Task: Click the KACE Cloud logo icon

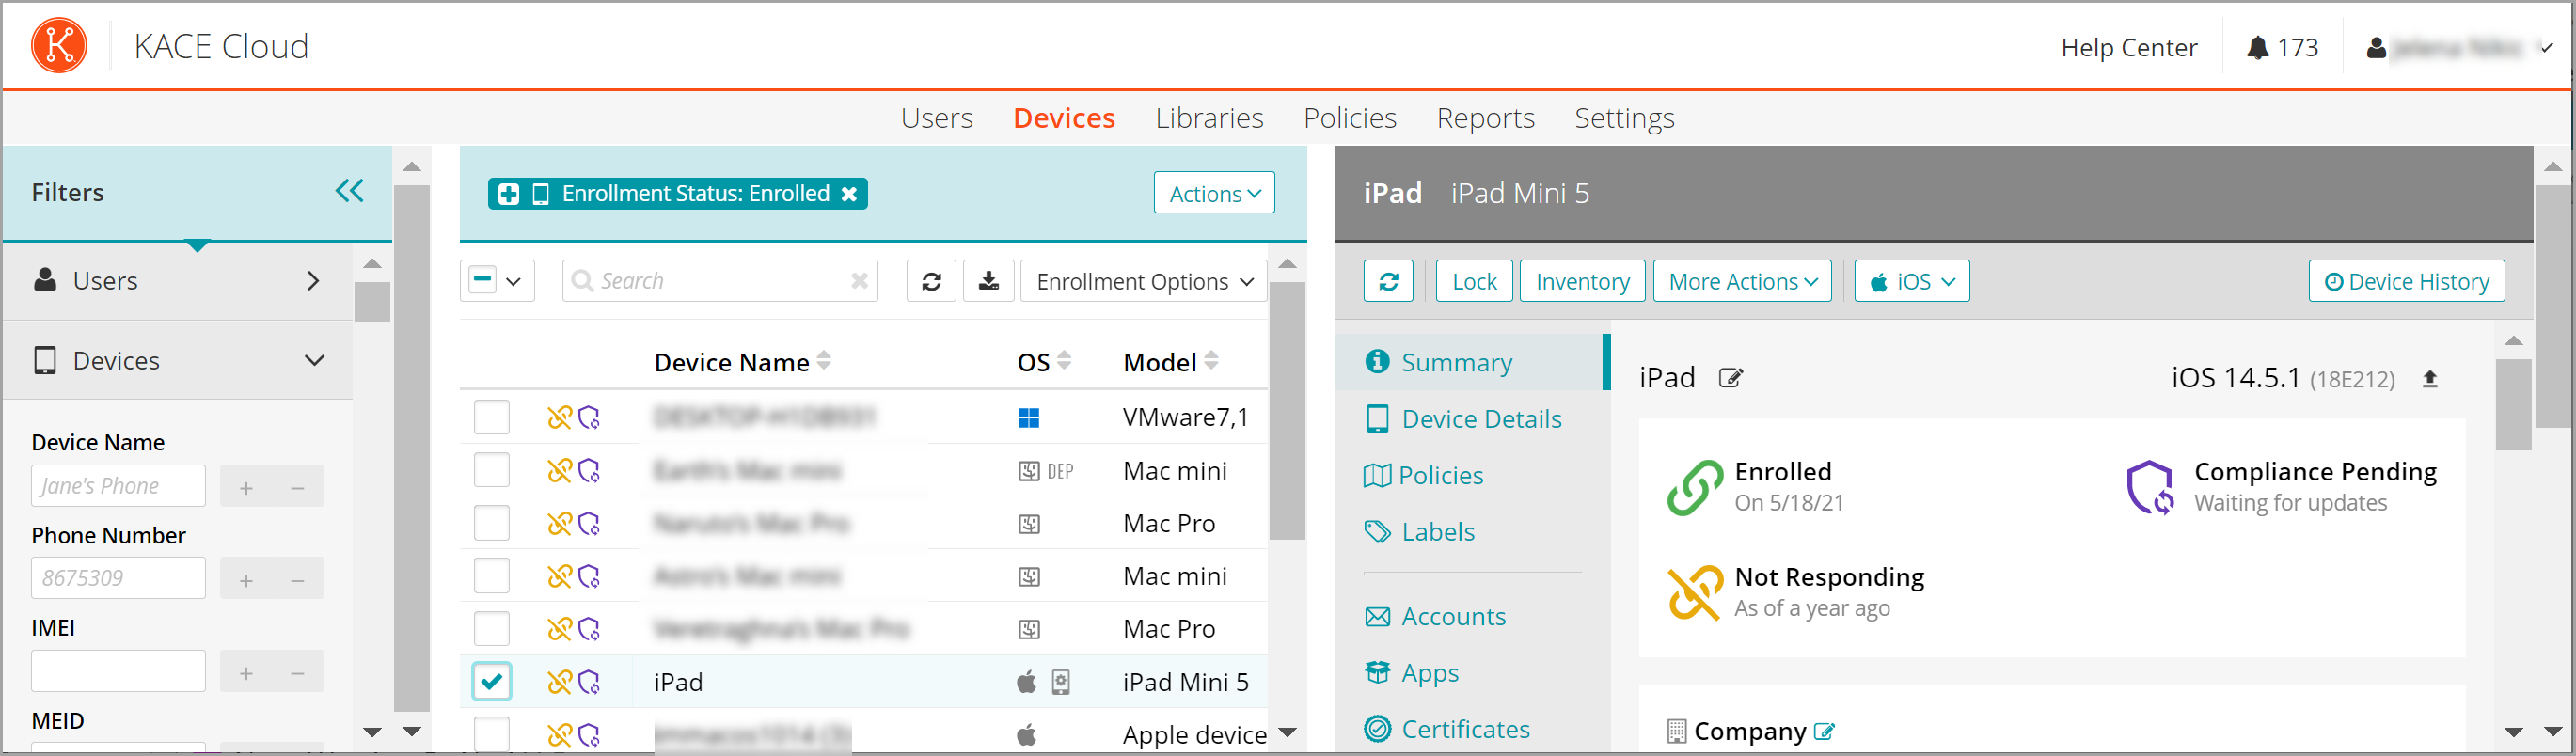Action: pyautogui.click(x=59, y=46)
